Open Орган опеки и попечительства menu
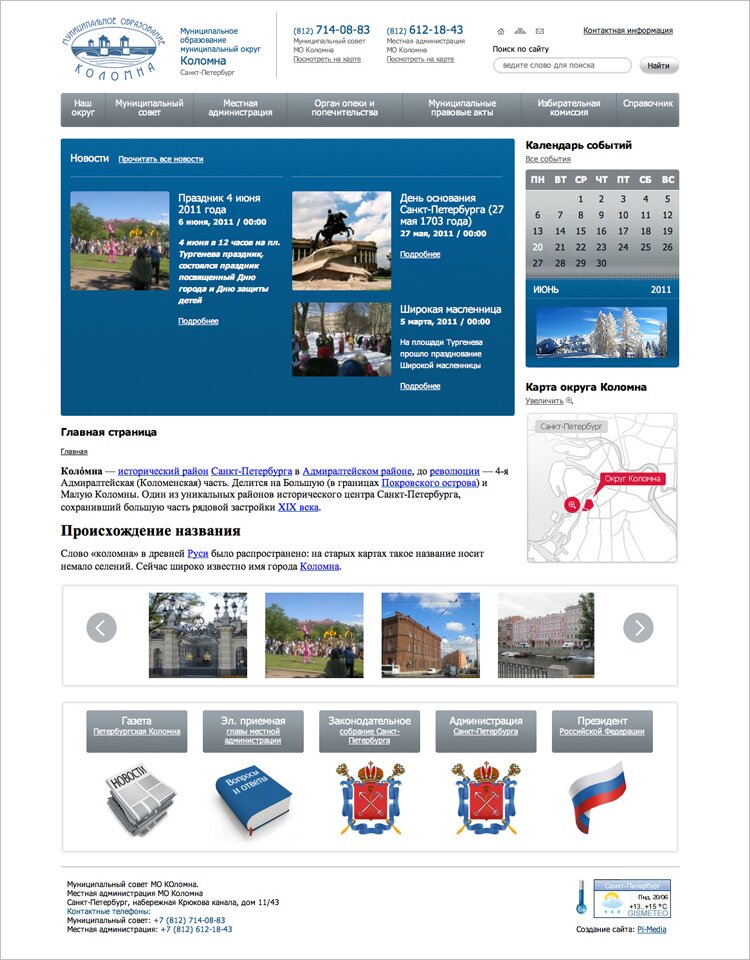750x960 pixels. pyautogui.click(x=344, y=108)
